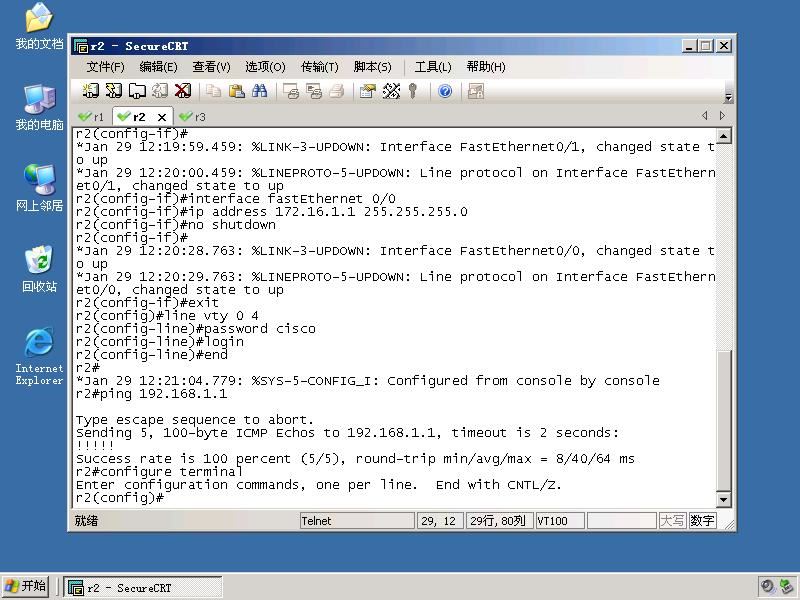Click the Lock Session toolbar icon
The image size is (800, 600).
coord(476,91)
